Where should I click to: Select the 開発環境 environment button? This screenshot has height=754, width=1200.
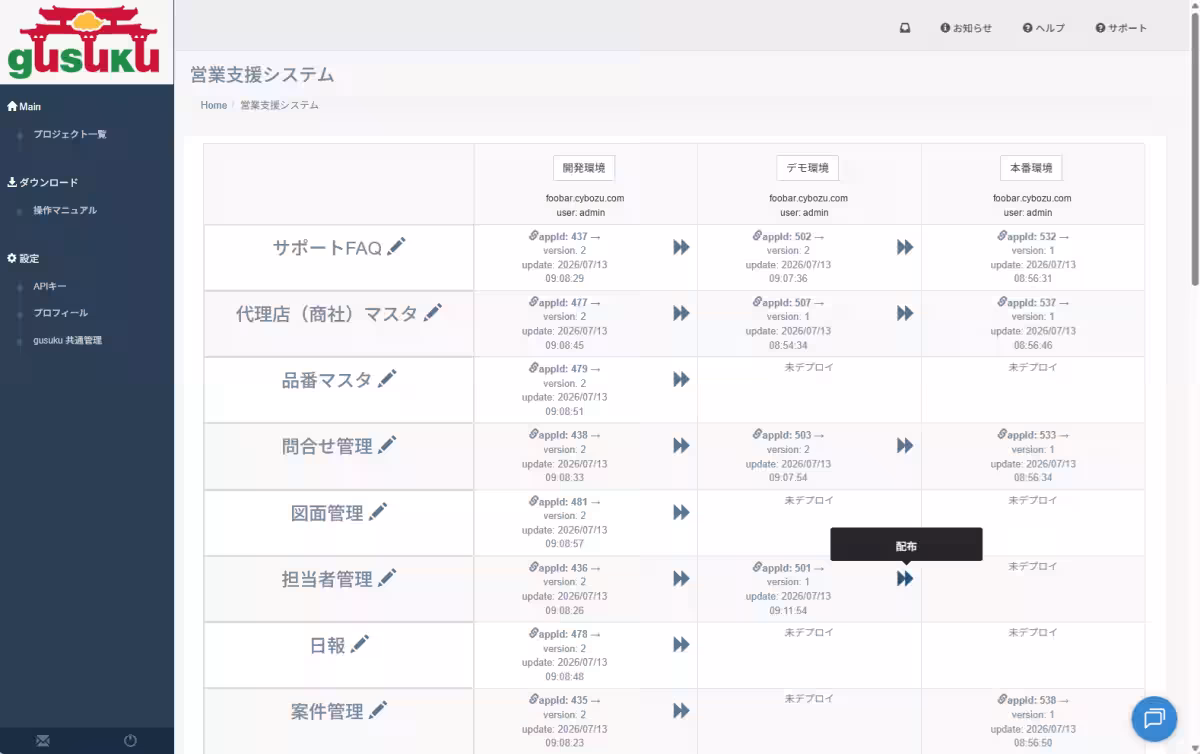[x=585, y=168]
